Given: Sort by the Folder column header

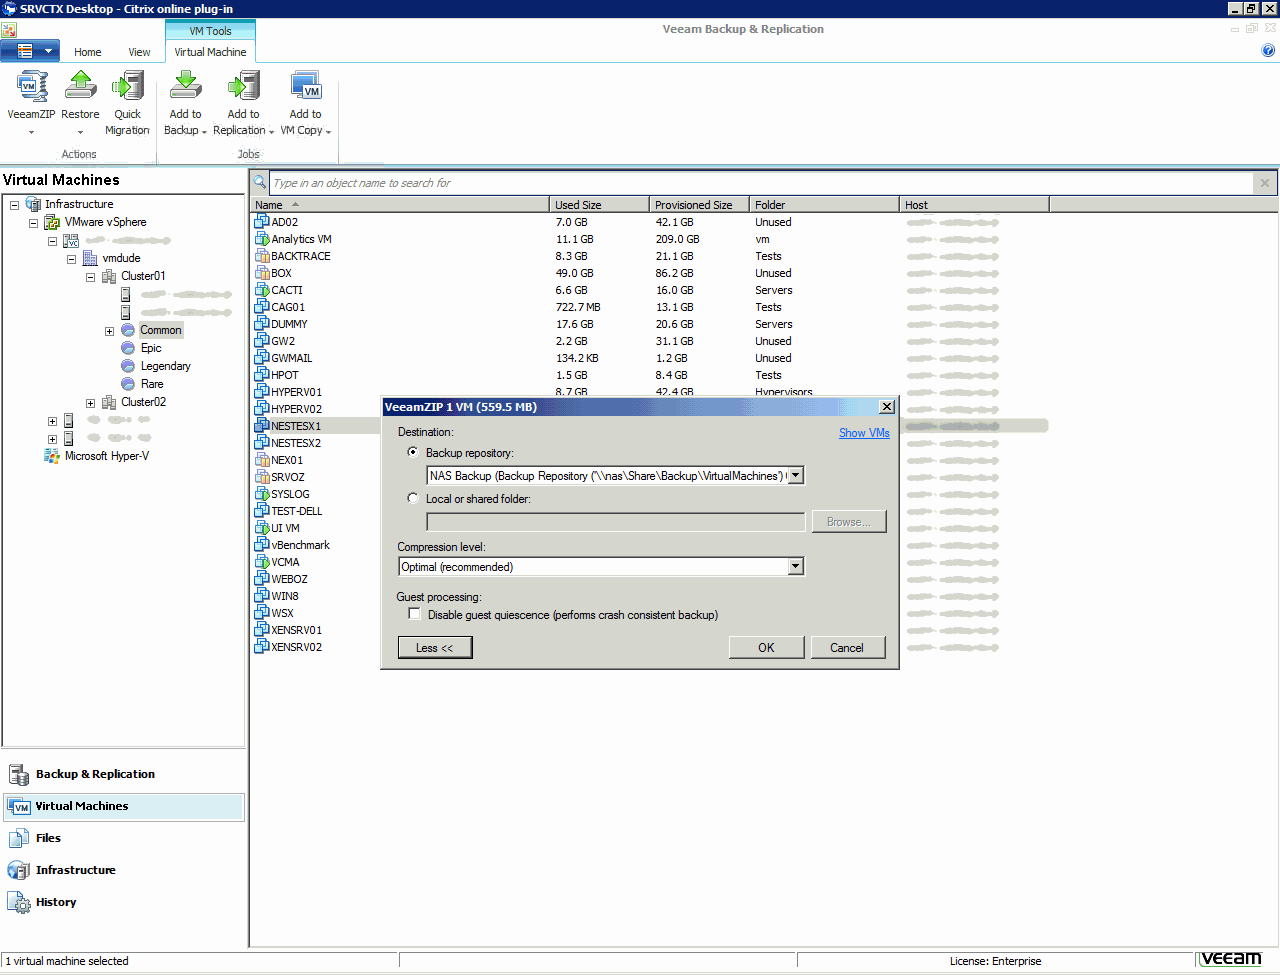Looking at the screenshot, I should 825,205.
